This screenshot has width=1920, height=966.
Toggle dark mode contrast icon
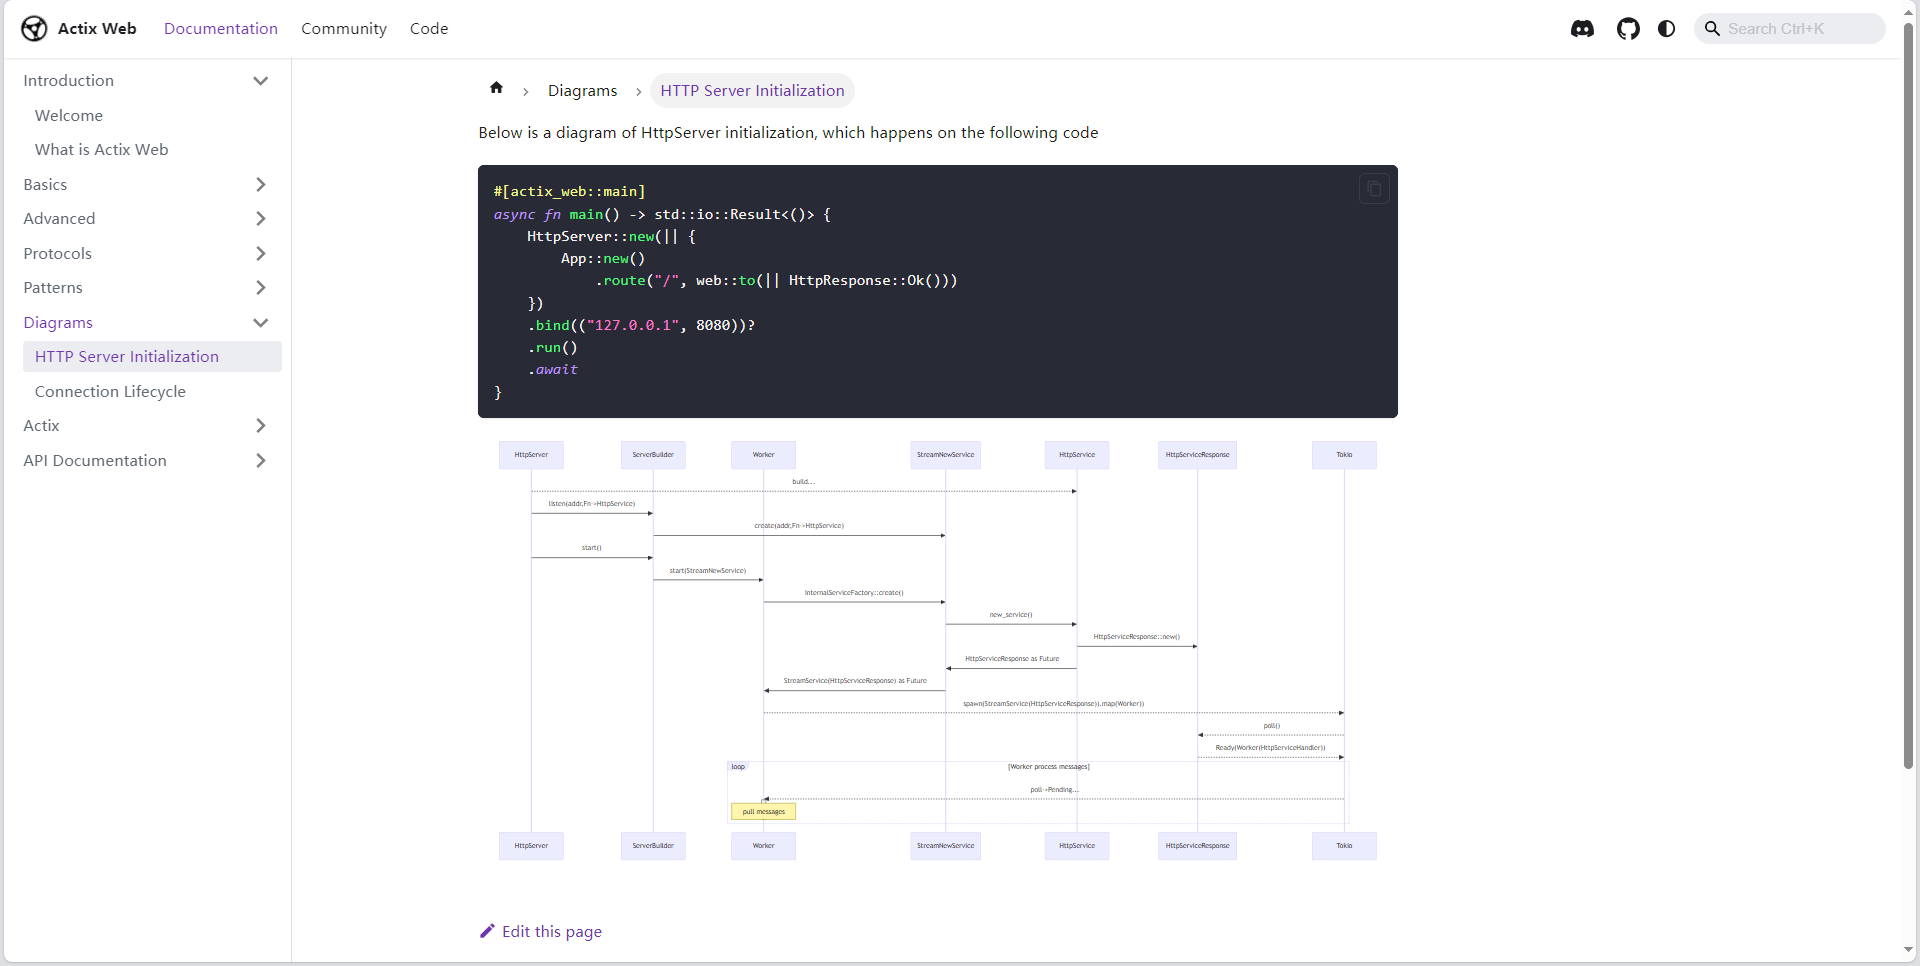pos(1666,29)
